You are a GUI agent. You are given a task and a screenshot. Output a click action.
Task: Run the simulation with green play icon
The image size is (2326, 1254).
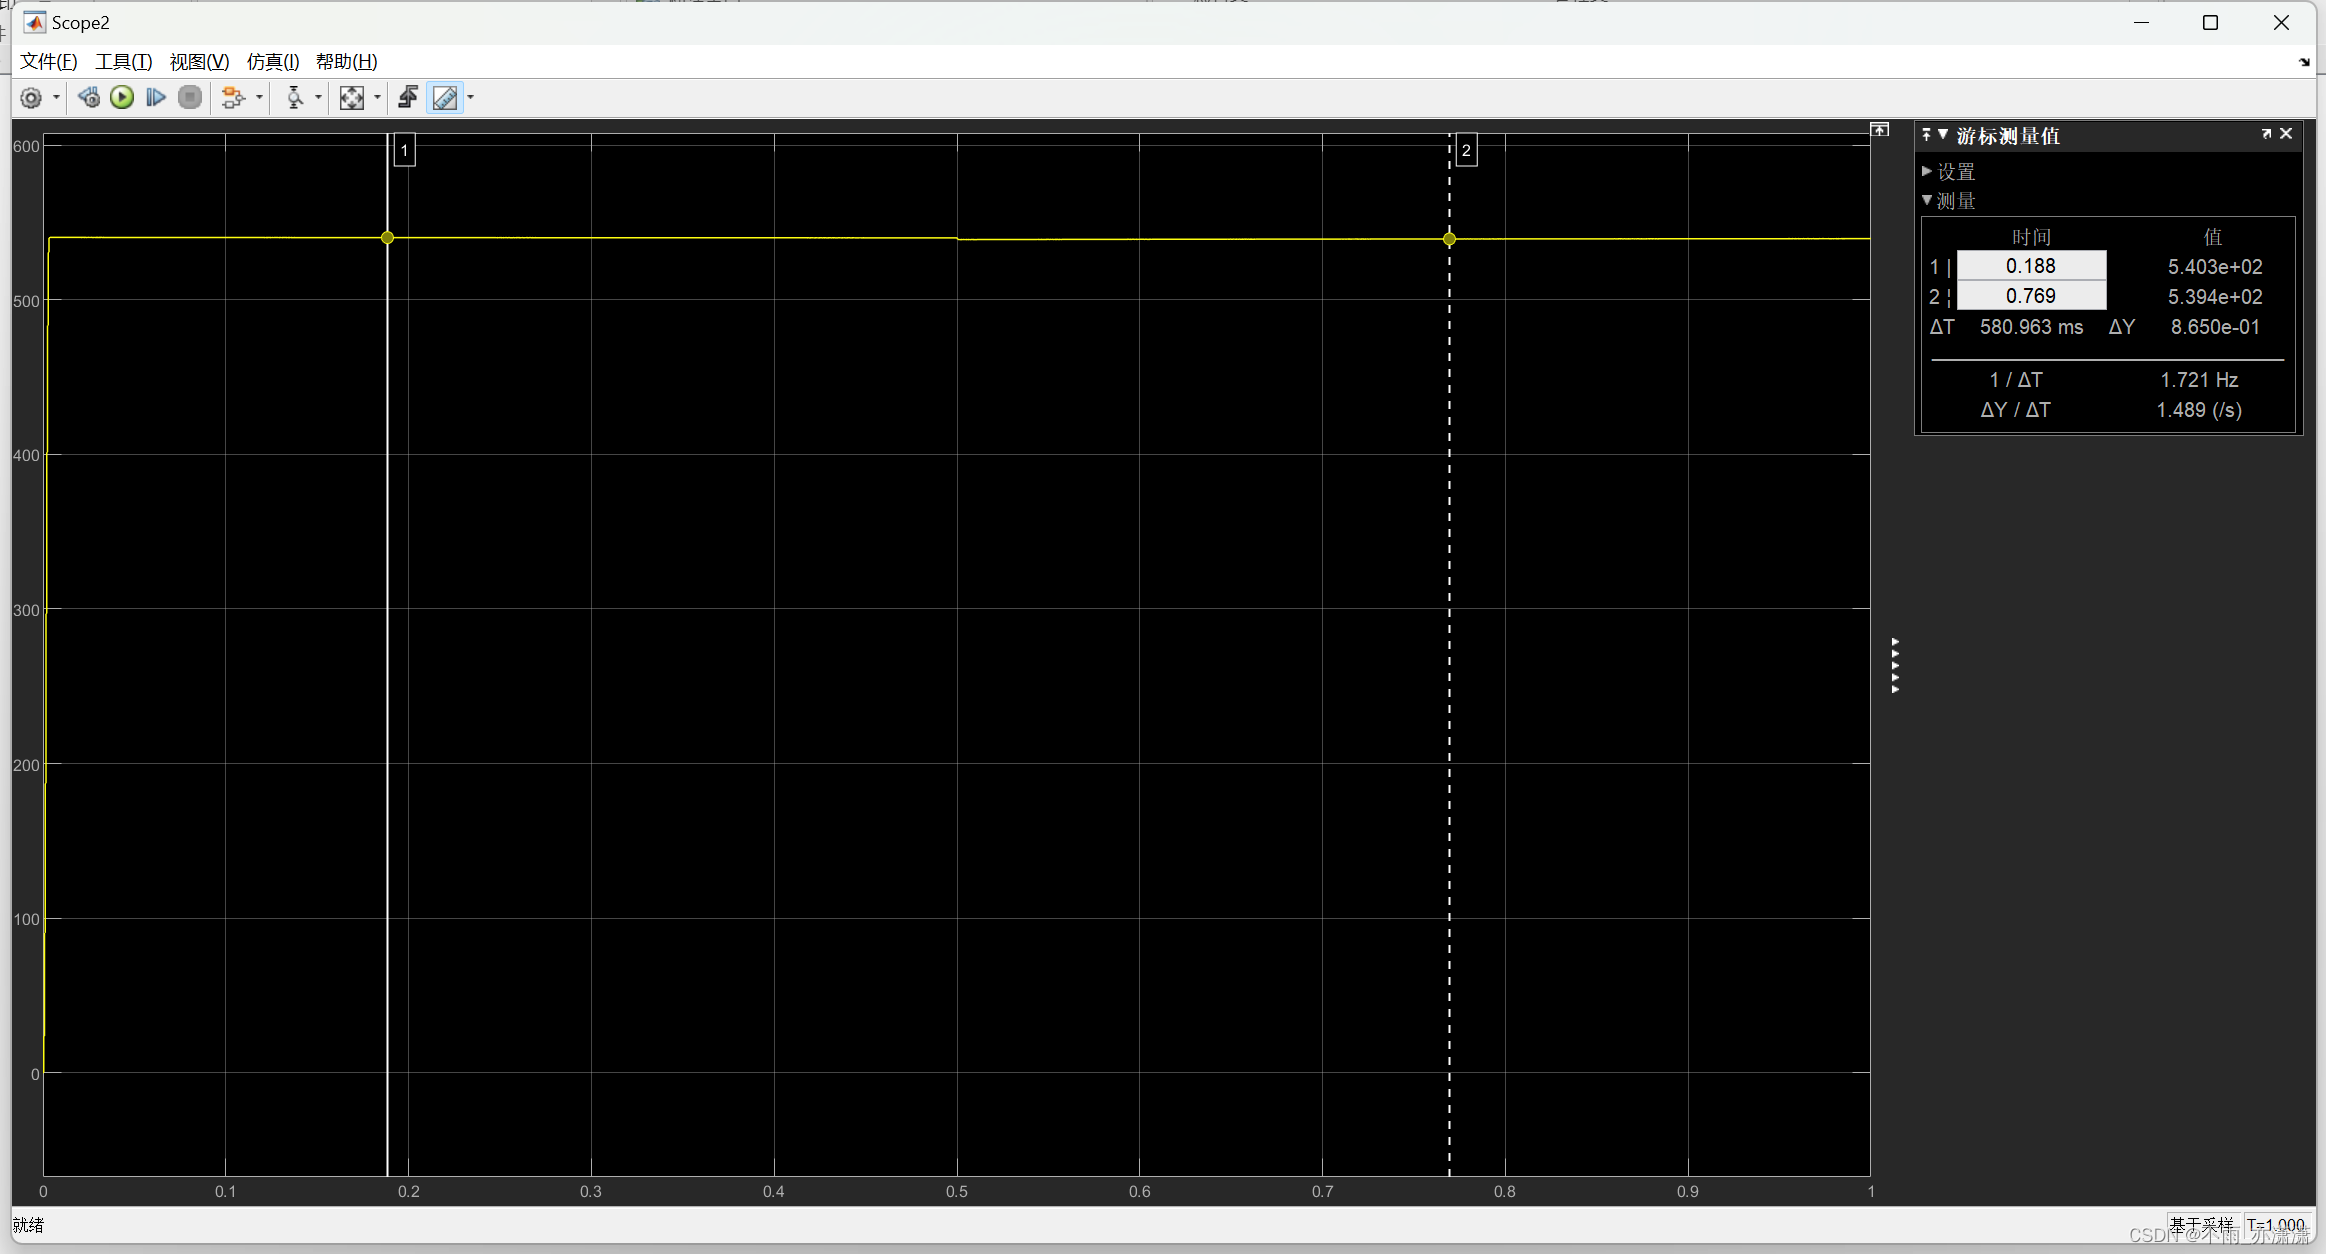coord(122,97)
